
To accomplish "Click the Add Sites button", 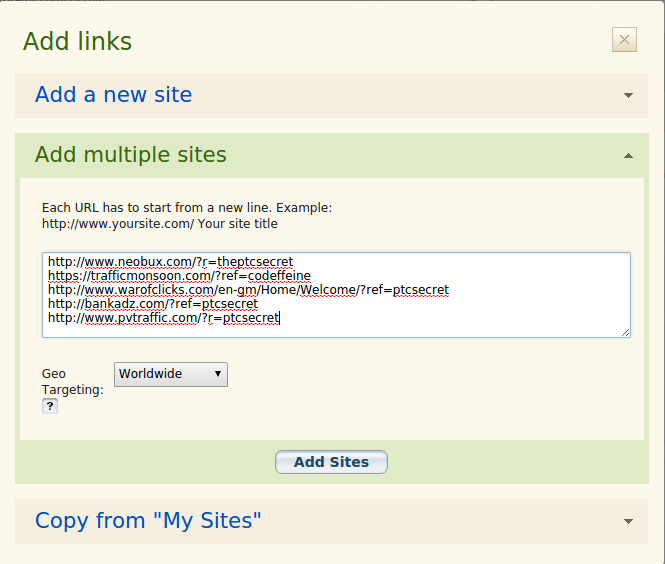I will [x=331, y=462].
